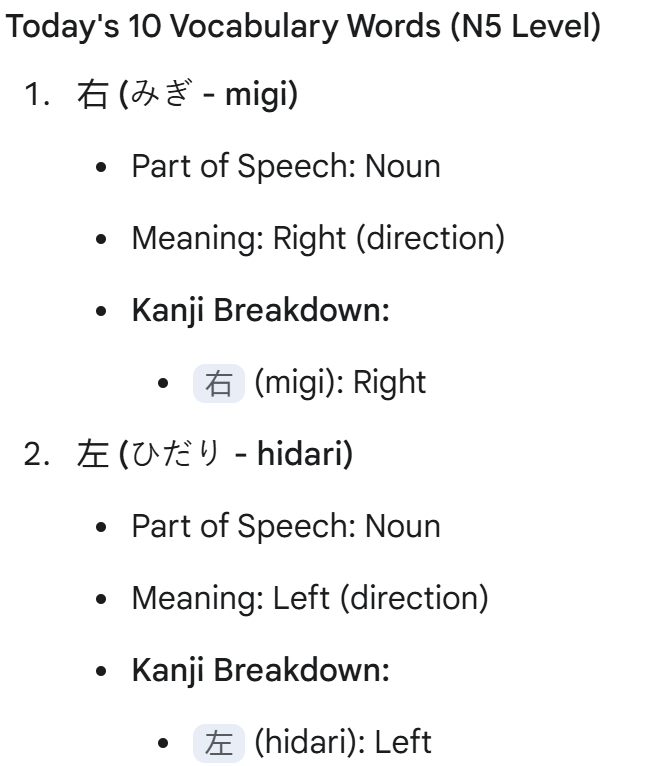Click the heading Today's 10 Vocabulary Words
Viewport: 672px width, 766px height.
click(x=223, y=26)
